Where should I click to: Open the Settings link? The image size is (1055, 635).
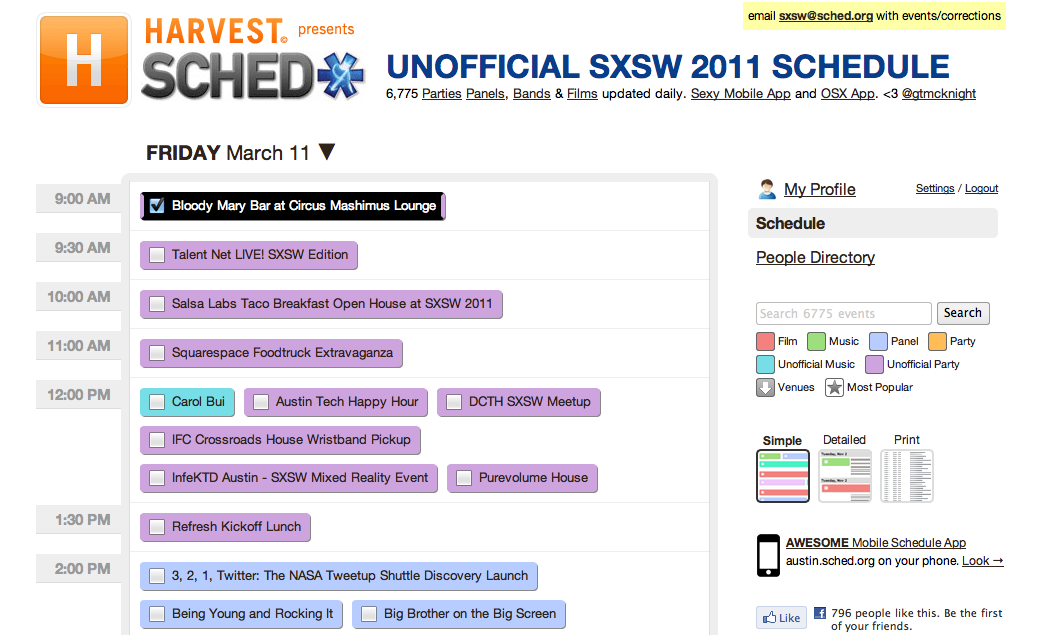click(x=935, y=188)
